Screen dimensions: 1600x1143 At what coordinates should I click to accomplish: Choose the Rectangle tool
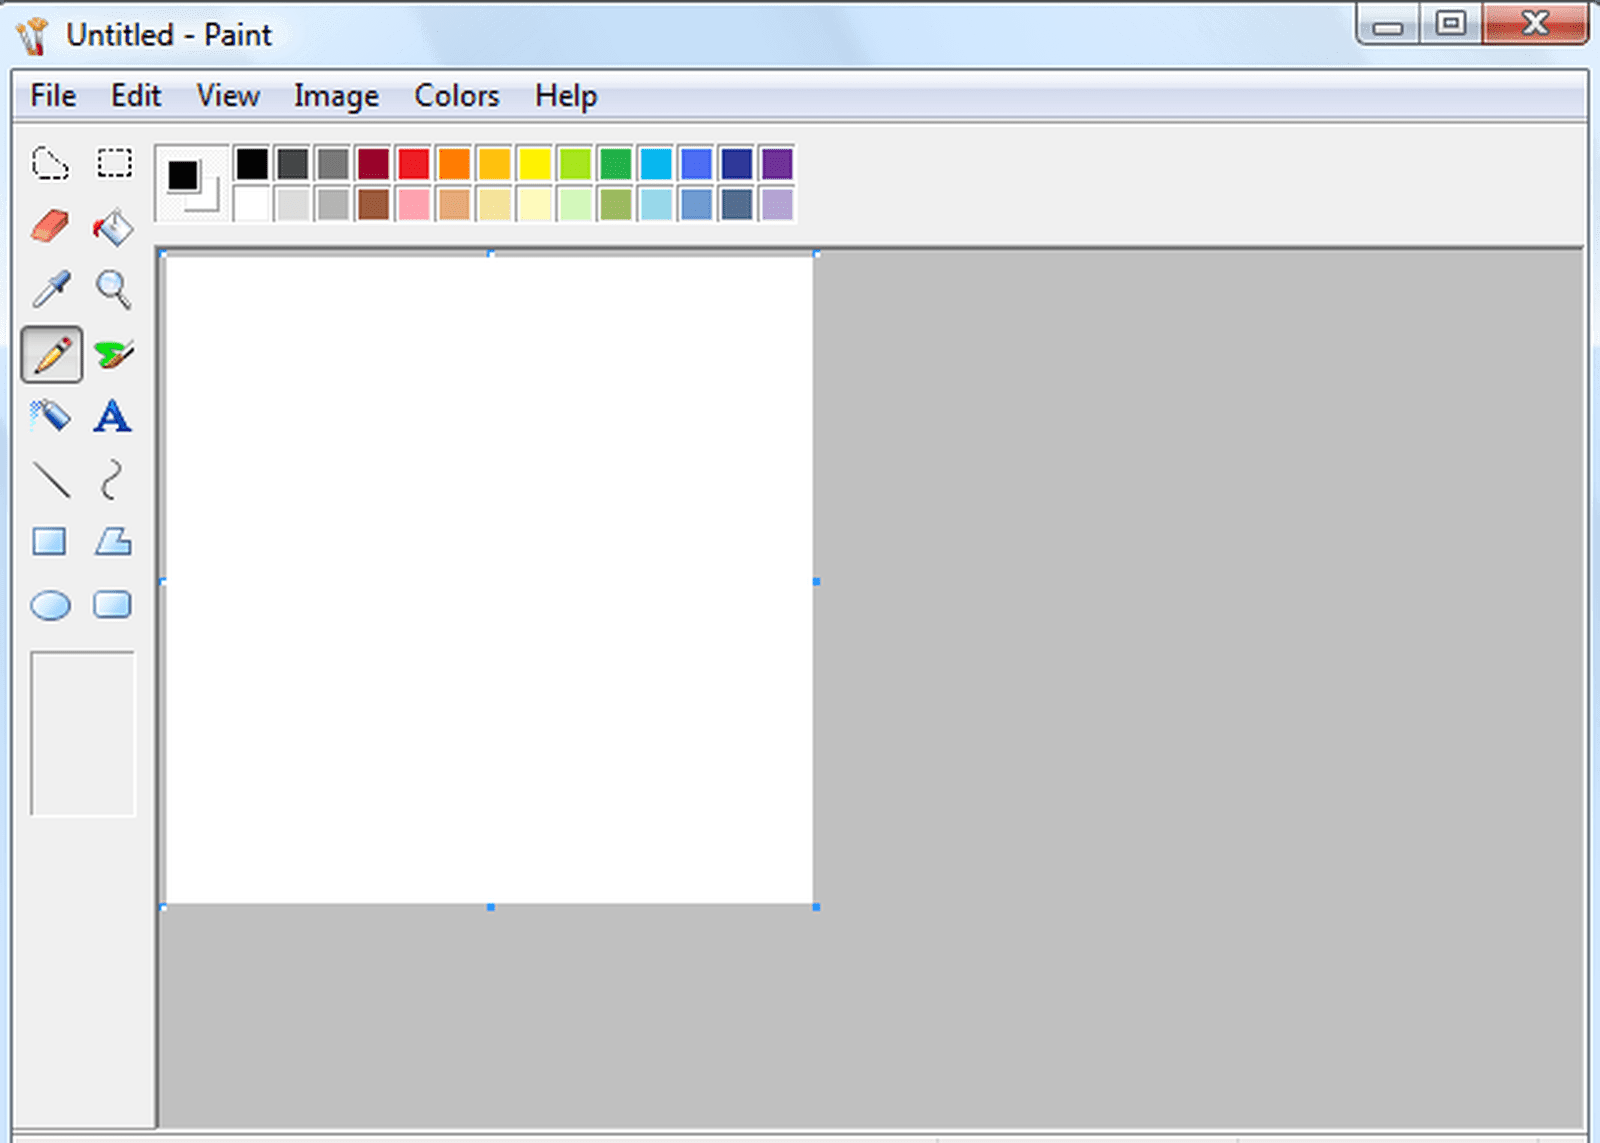pos(51,541)
